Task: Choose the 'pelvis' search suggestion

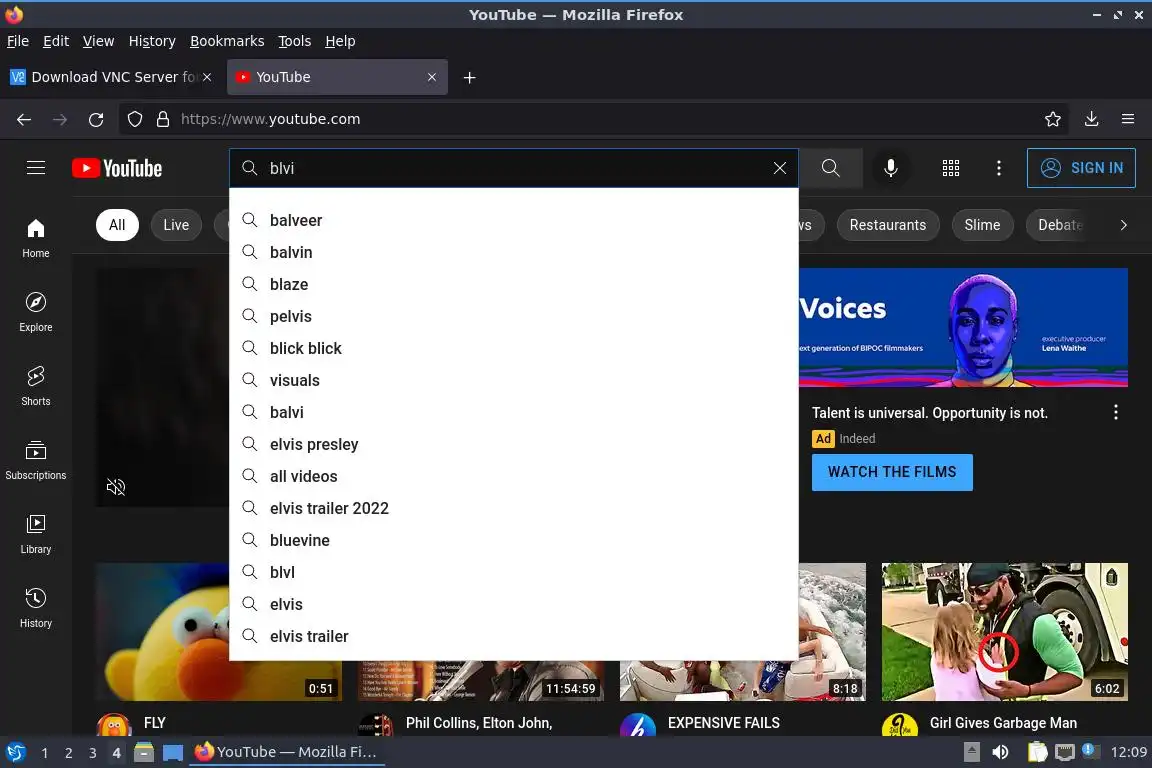Action: click(514, 317)
